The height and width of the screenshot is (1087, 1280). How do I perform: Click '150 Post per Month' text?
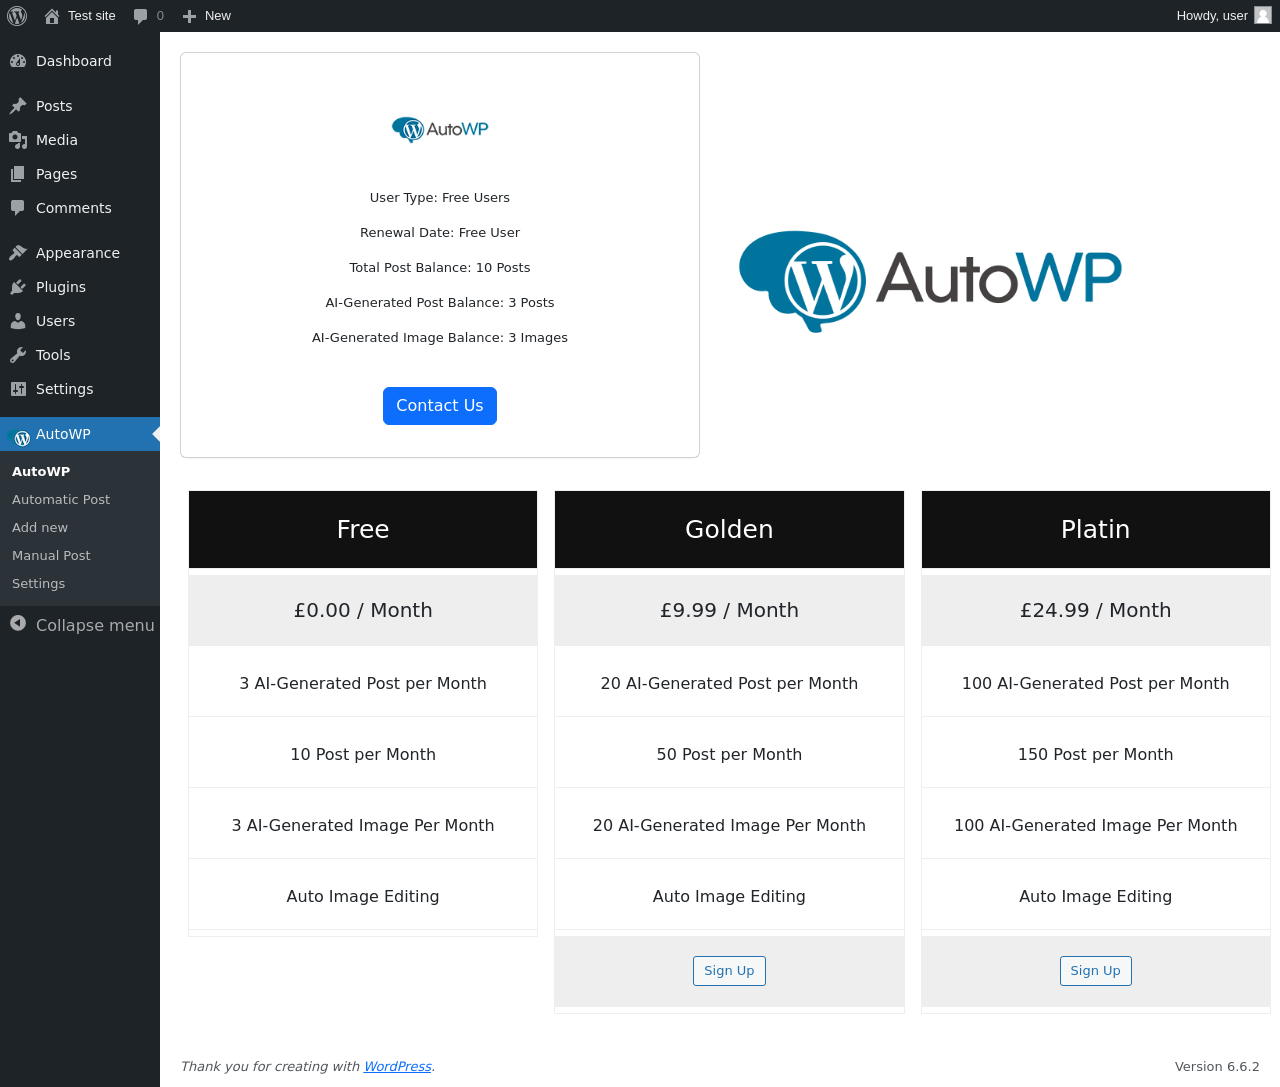tap(1096, 754)
